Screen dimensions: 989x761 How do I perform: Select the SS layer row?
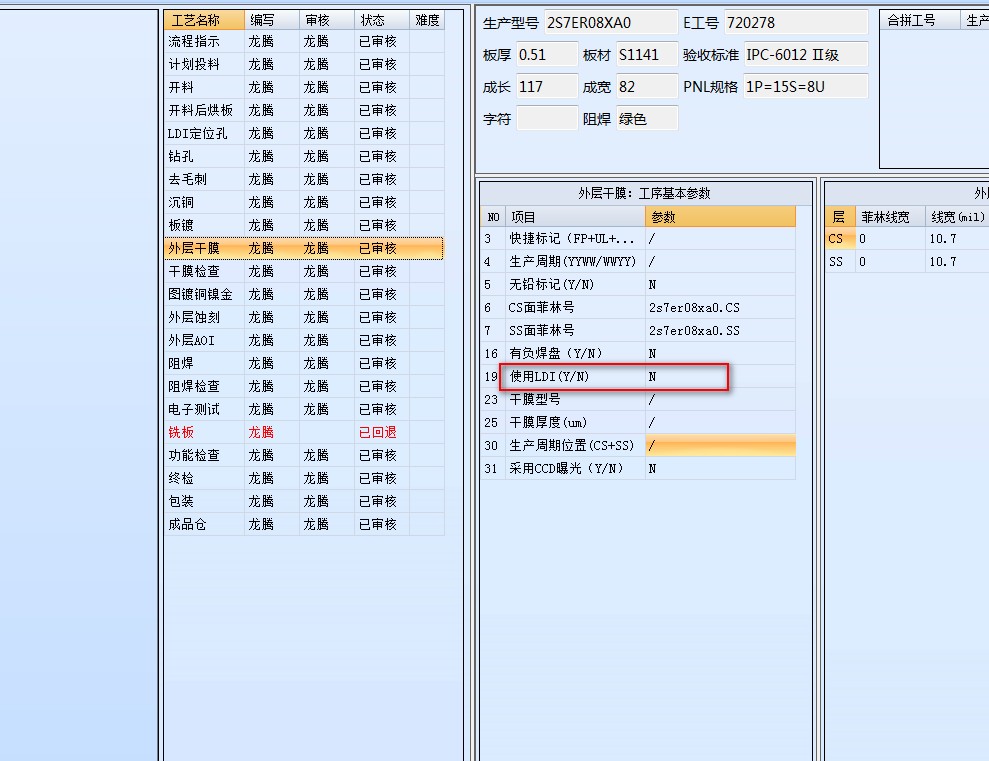tap(907, 262)
